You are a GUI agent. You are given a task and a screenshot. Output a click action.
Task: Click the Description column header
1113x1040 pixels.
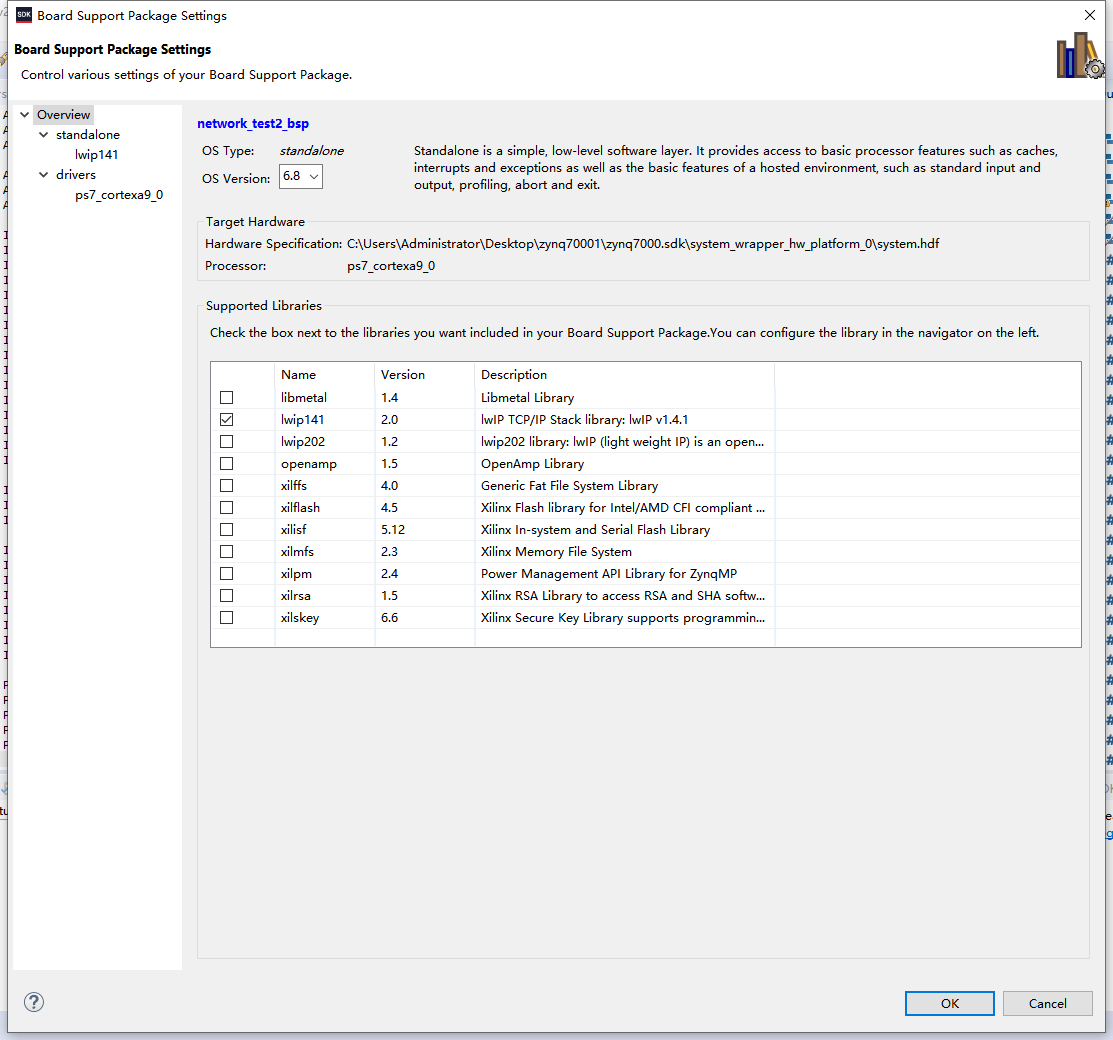[625, 374]
